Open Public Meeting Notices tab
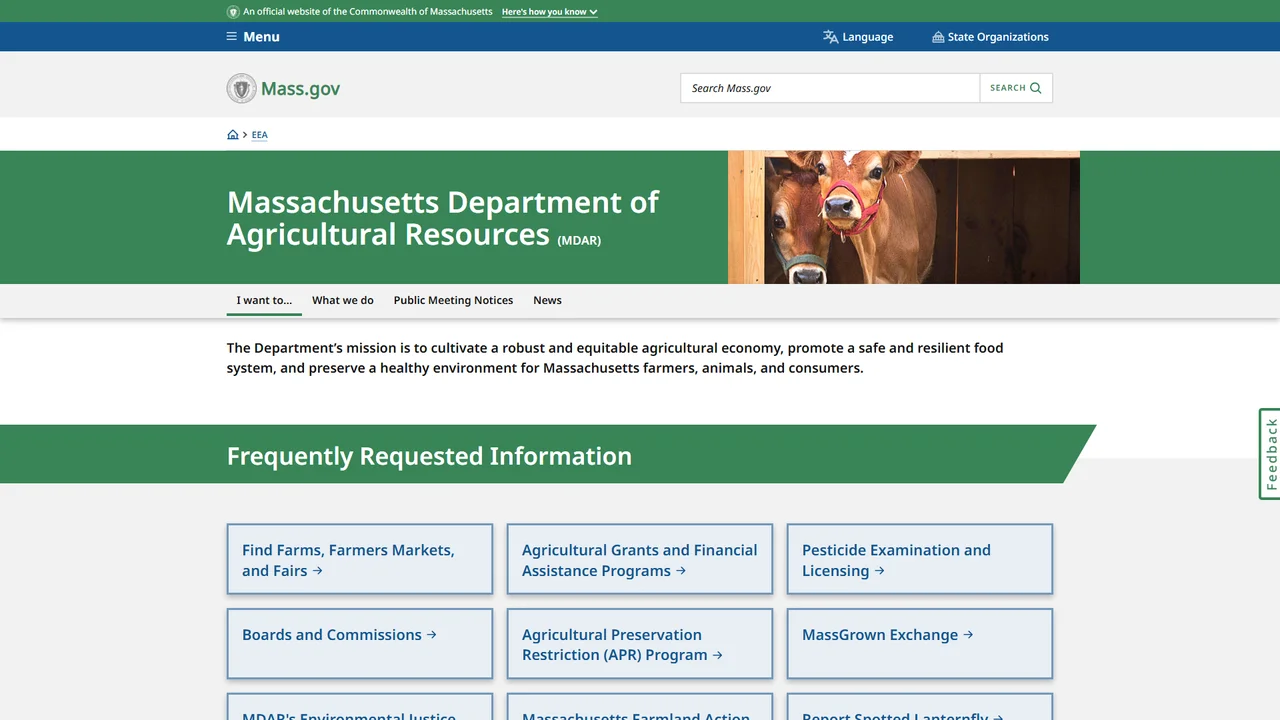This screenshot has height=720, width=1280. [453, 300]
